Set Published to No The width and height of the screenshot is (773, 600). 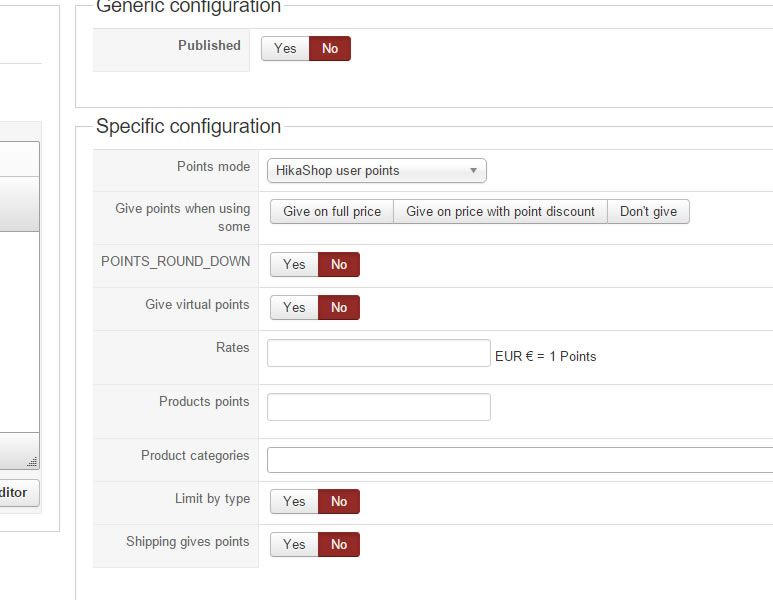(x=330, y=49)
